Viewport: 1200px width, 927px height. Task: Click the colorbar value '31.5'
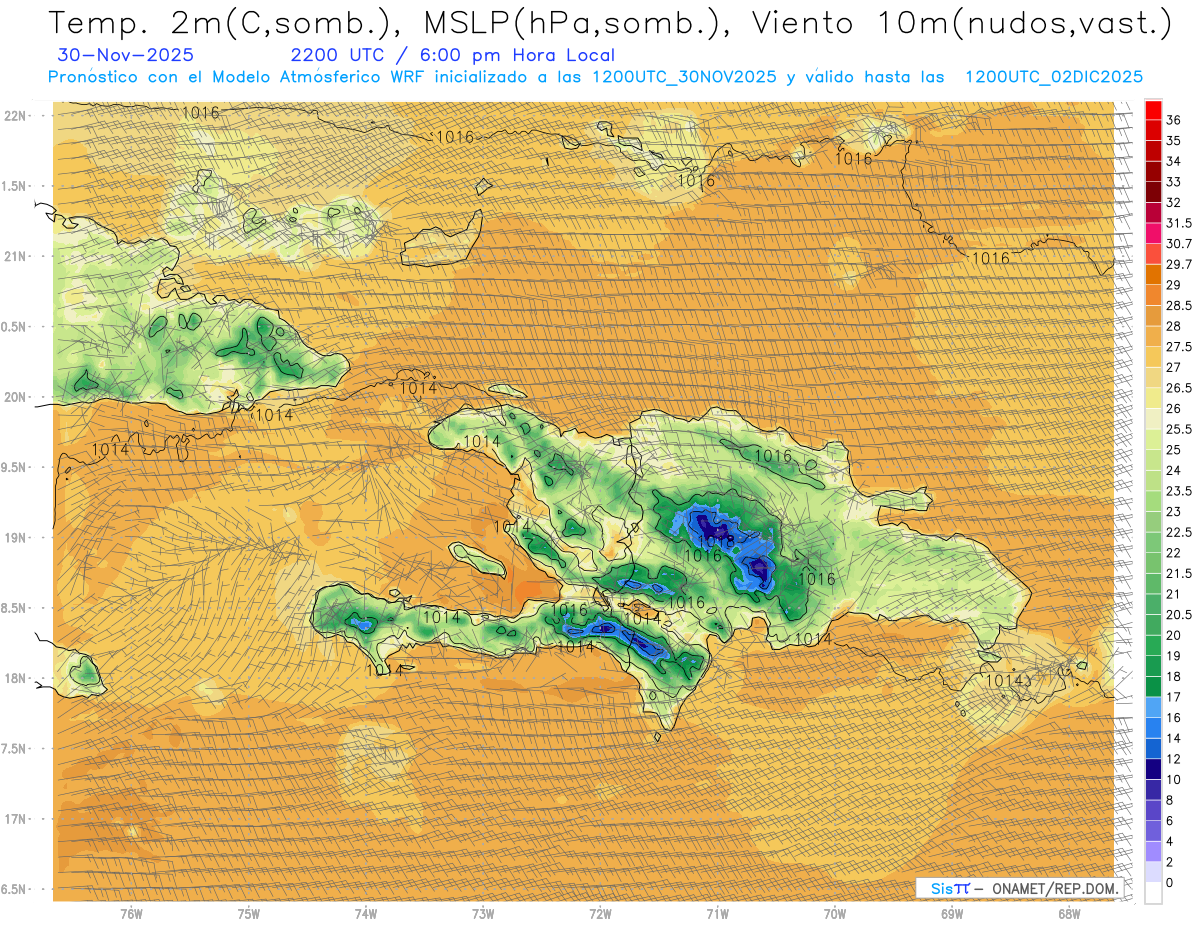[x=1179, y=223]
